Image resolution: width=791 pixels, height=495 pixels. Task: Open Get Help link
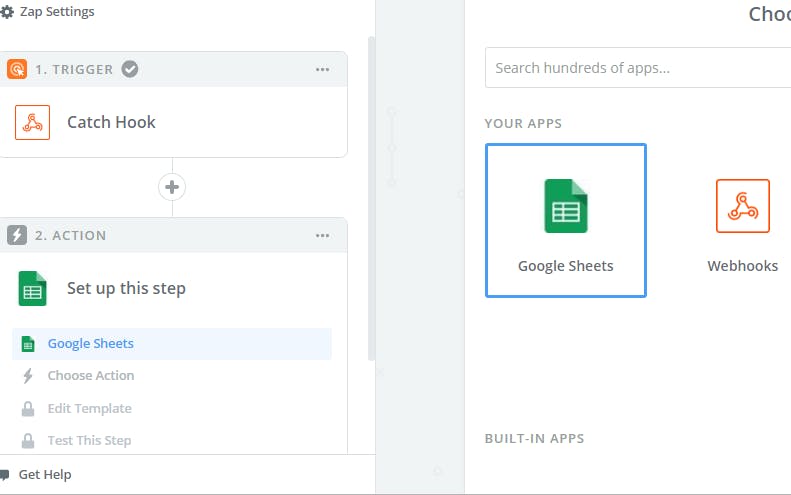click(45, 475)
